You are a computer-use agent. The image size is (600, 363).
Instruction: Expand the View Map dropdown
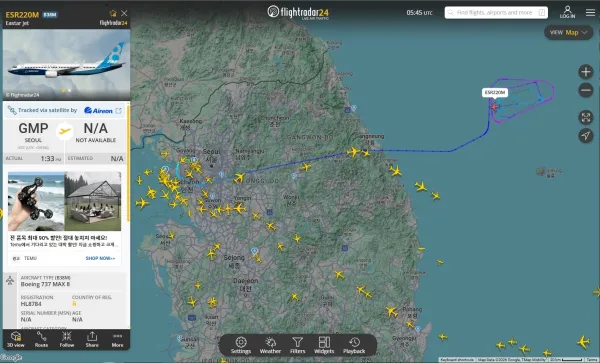[x=569, y=33]
